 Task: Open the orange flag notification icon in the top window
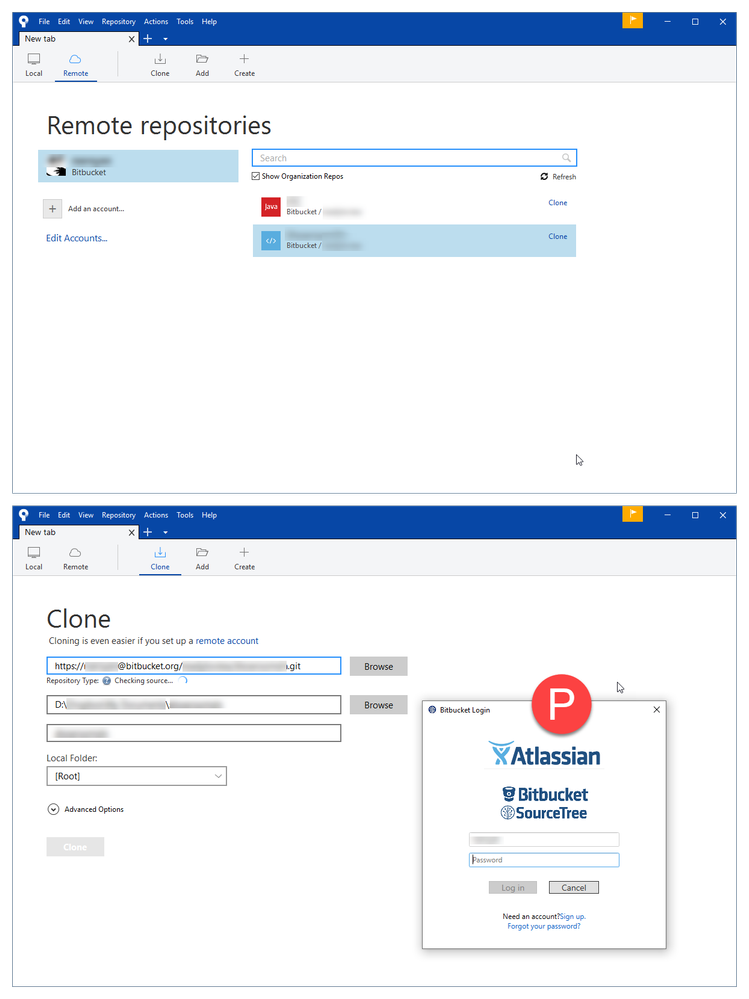[x=632, y=20]
